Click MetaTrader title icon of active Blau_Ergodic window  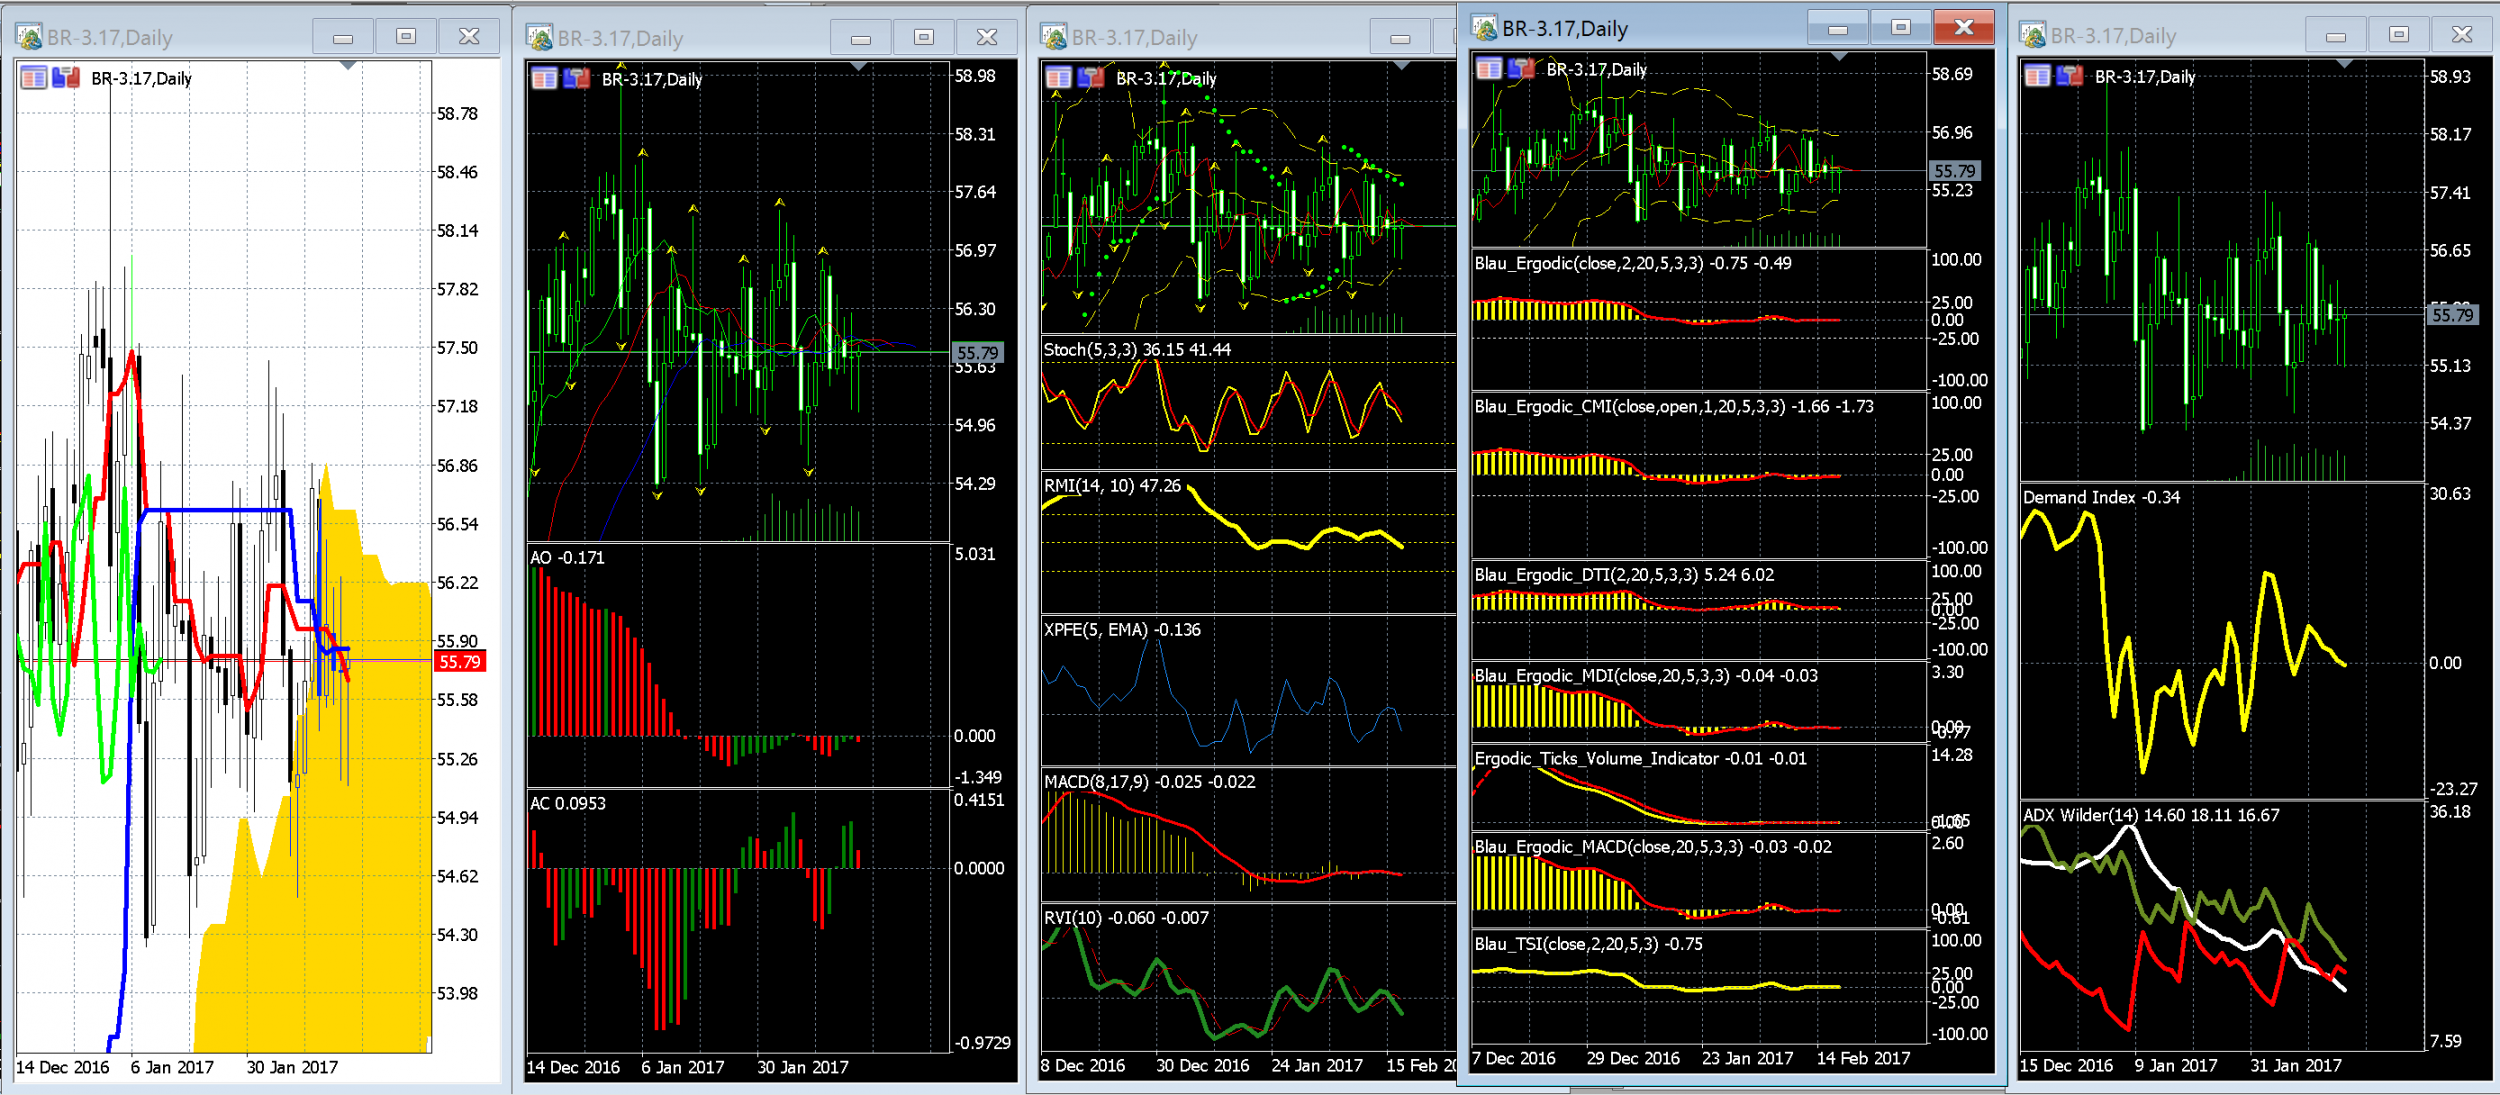point(1485,29)
